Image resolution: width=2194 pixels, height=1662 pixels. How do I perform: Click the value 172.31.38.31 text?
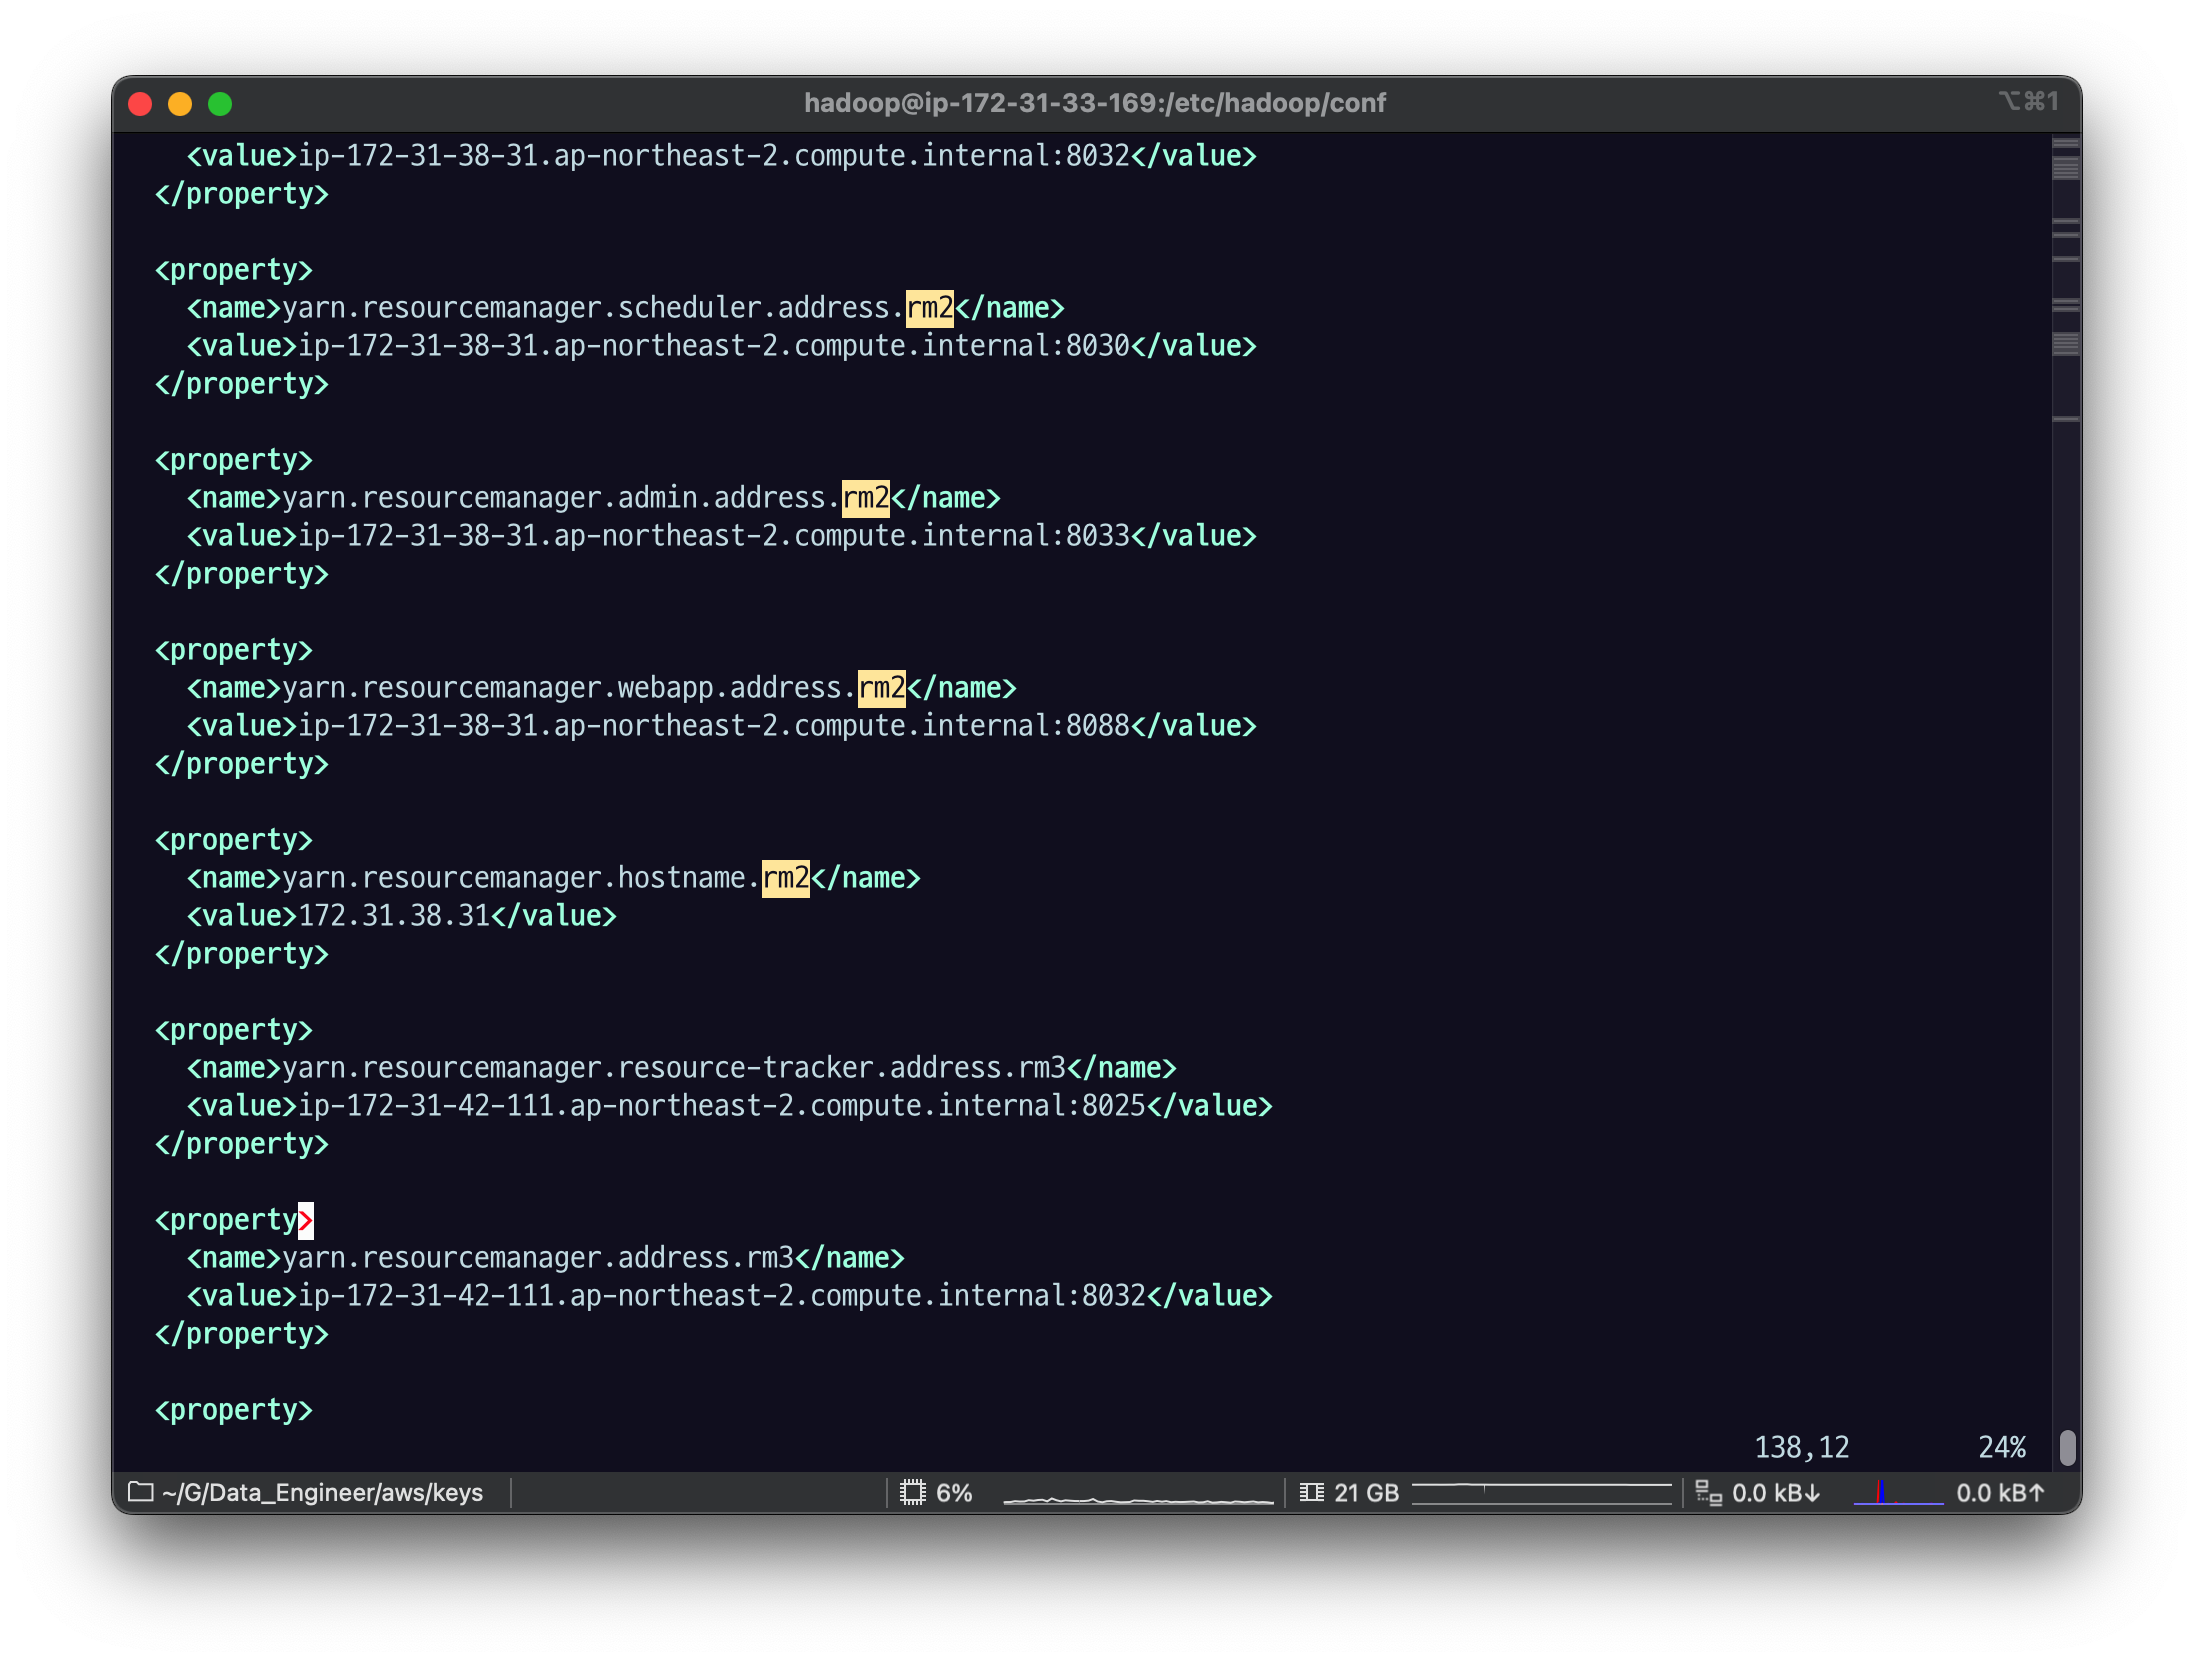coord(394,916)
